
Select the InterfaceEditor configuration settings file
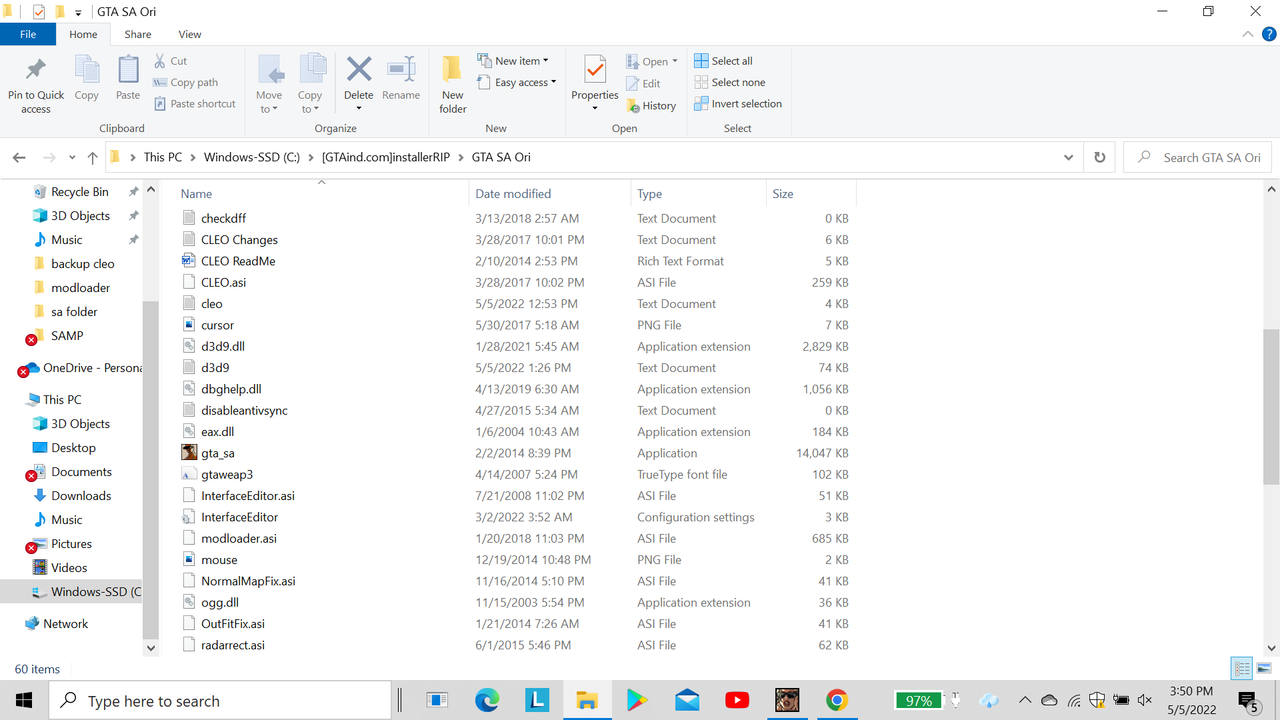239,517
